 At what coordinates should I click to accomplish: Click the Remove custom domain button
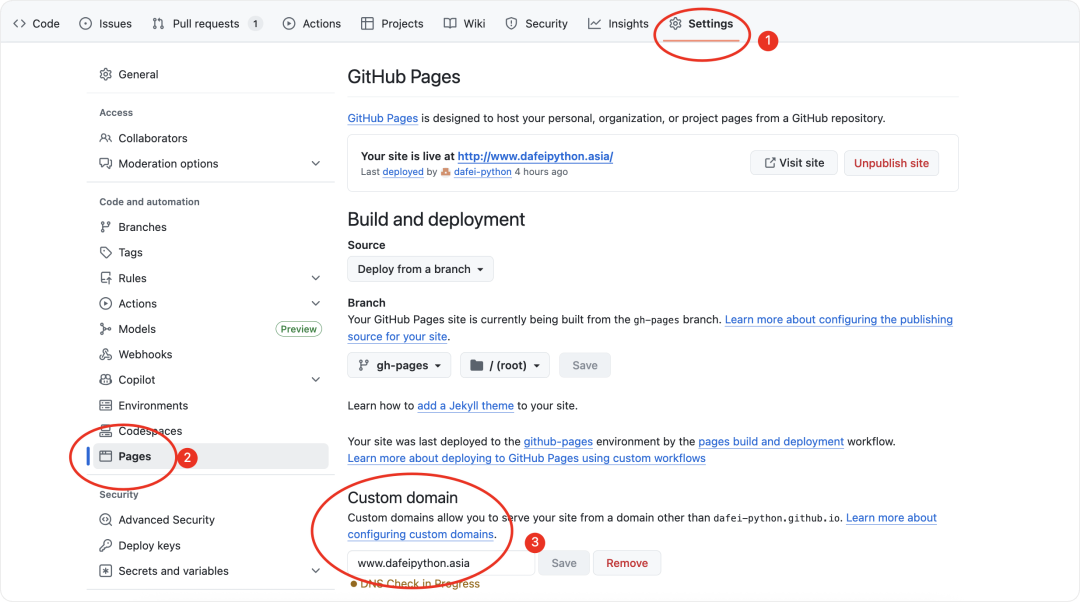[627, 563]
